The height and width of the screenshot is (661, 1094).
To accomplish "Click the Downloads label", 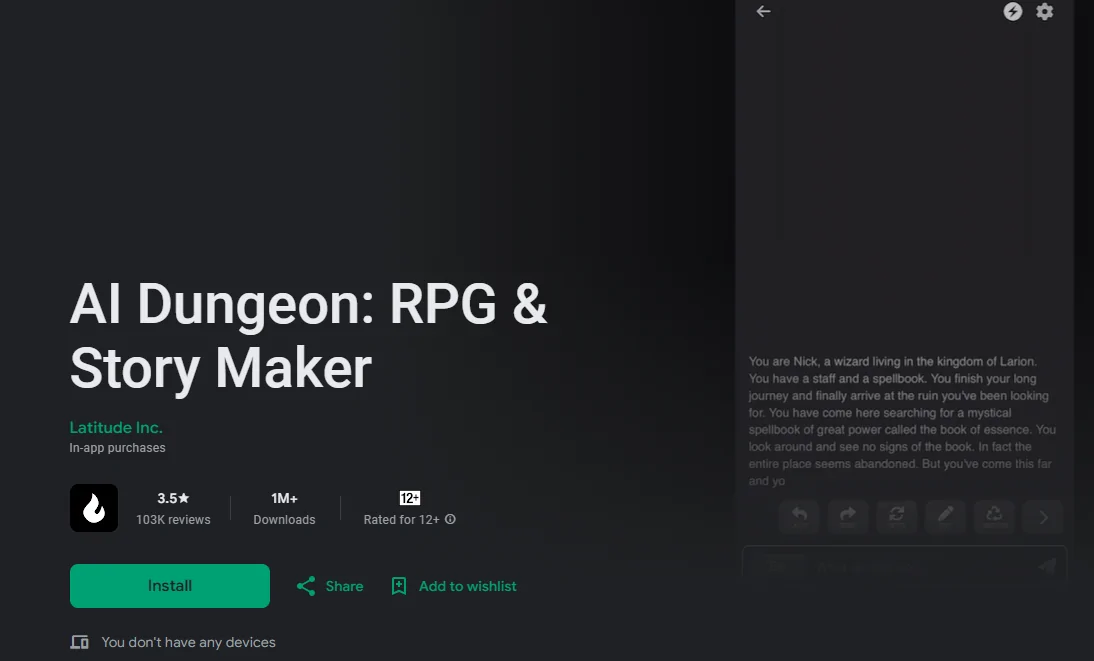I will pyautogui.click(x=284, y=520).
